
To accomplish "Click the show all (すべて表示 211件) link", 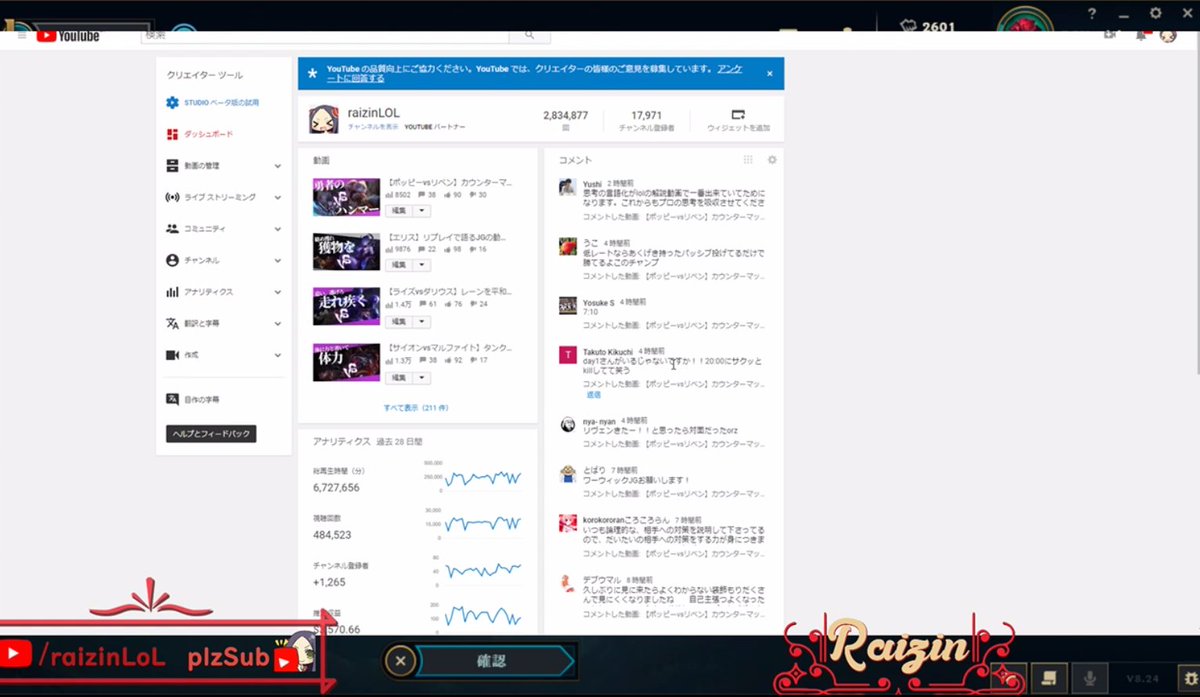I will (416, 408).
